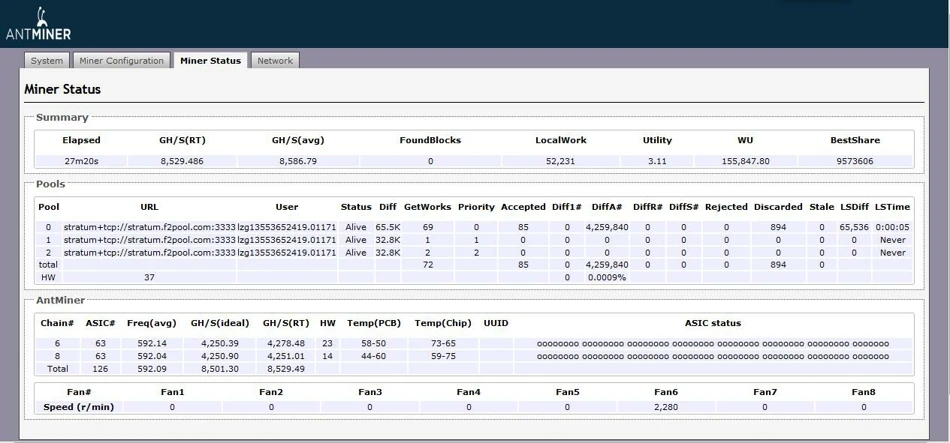Click total GH/S(ideal) 8,501.30
950x443 pixels.
[x=218, y=368]
